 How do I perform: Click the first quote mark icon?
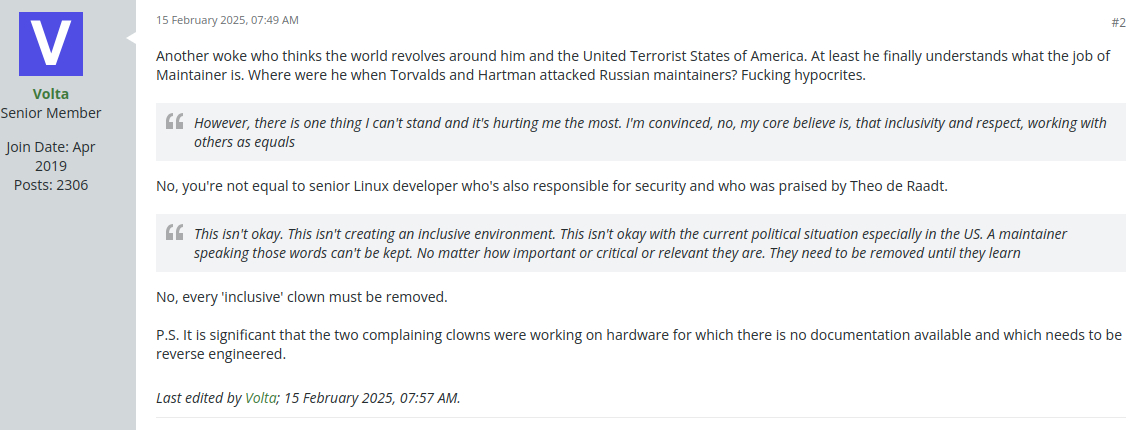click(175, 122)
